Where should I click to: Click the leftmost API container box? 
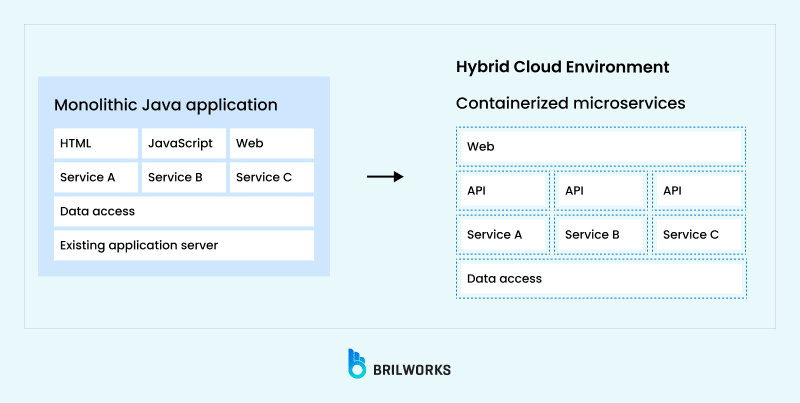point(503,190)
